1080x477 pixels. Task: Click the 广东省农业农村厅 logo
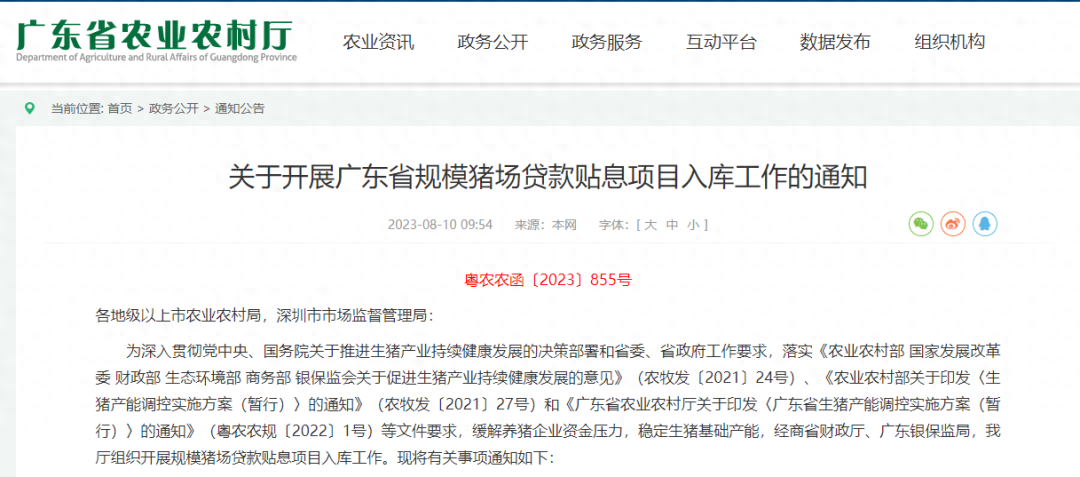[x=157, y=40]
